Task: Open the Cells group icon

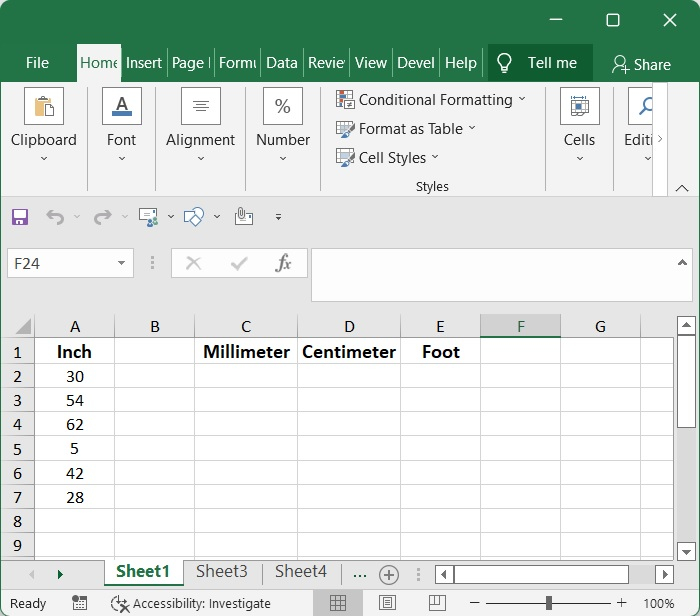Action: point(579,107)
